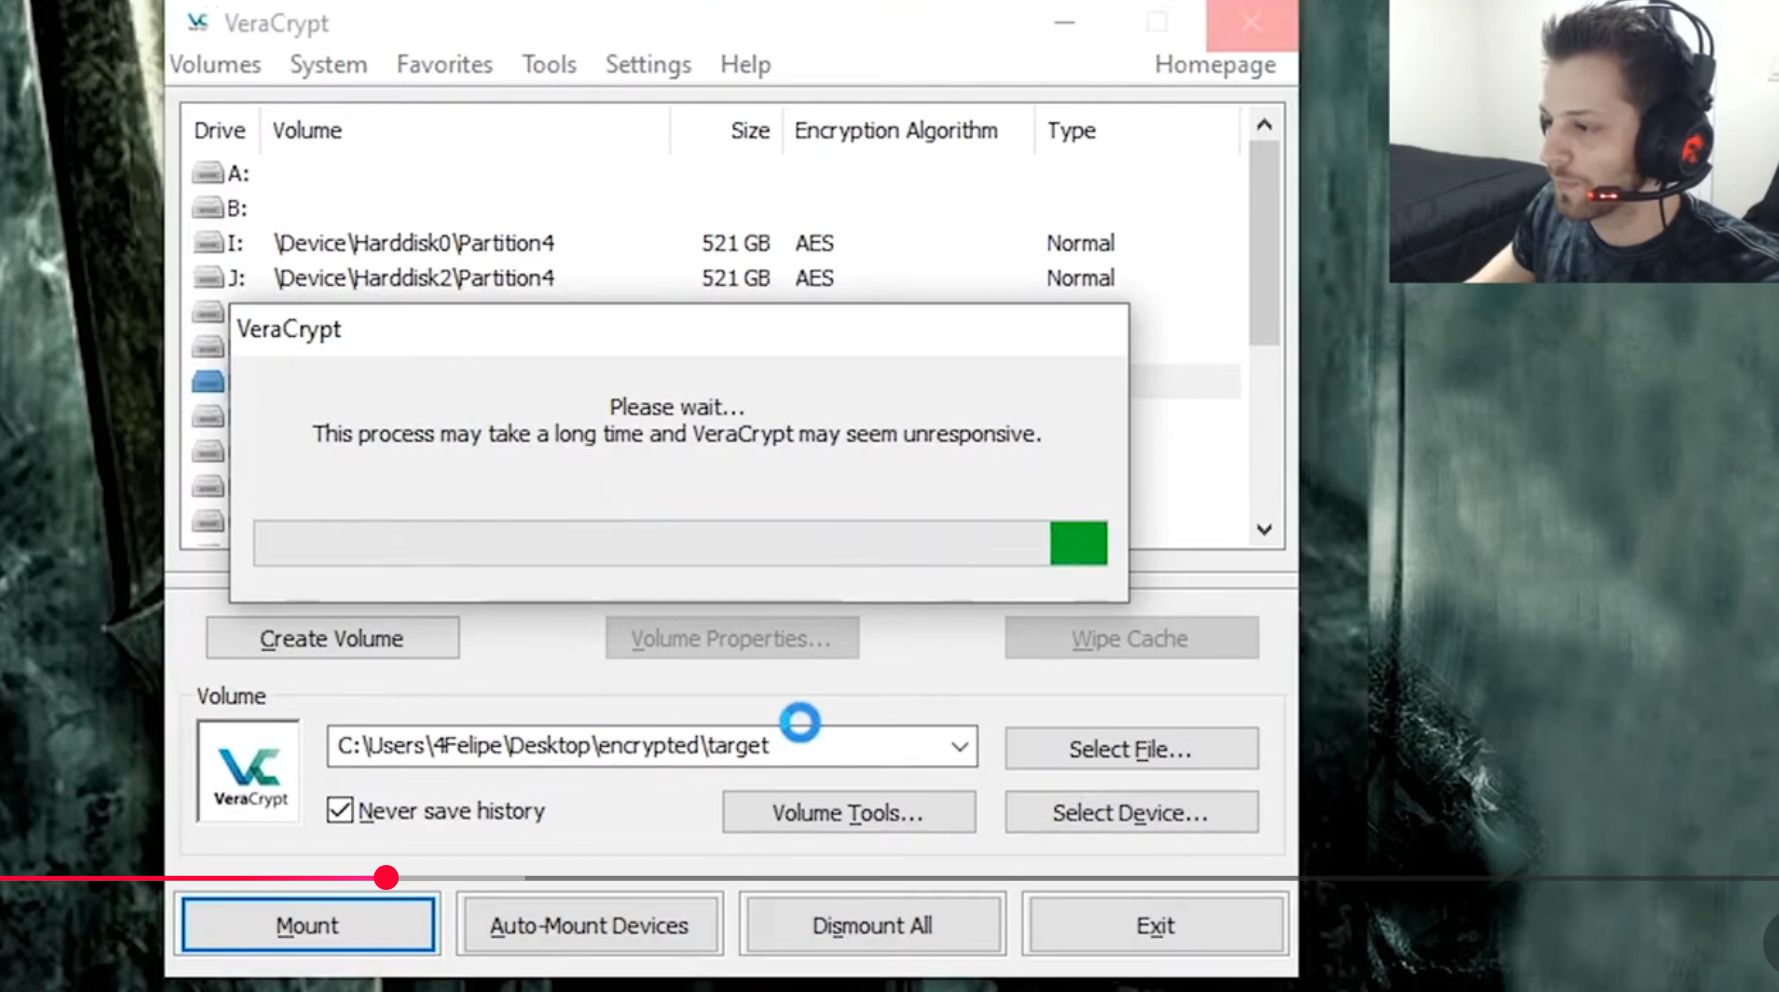
Task: Click the VeraCrypt title bar logo icon
Action: point(197,22)
